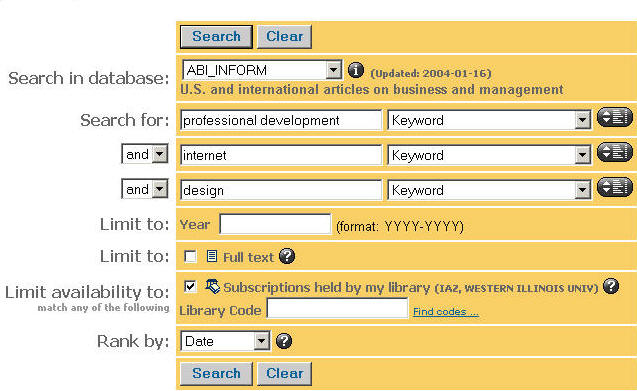The height and width of the screenshot is (391, 637).
Task: Open Keyword dropdown for professional development
Action: 489,120
